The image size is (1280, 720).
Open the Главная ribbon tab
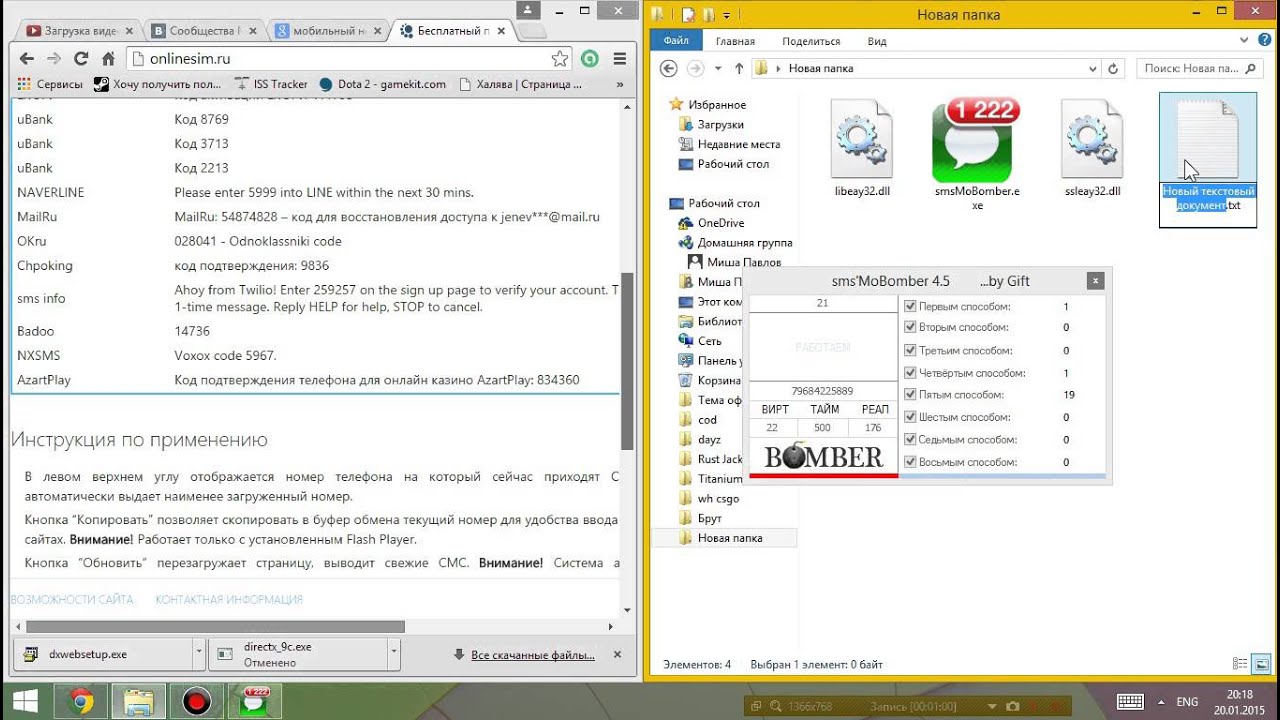[x=735, y=41]
